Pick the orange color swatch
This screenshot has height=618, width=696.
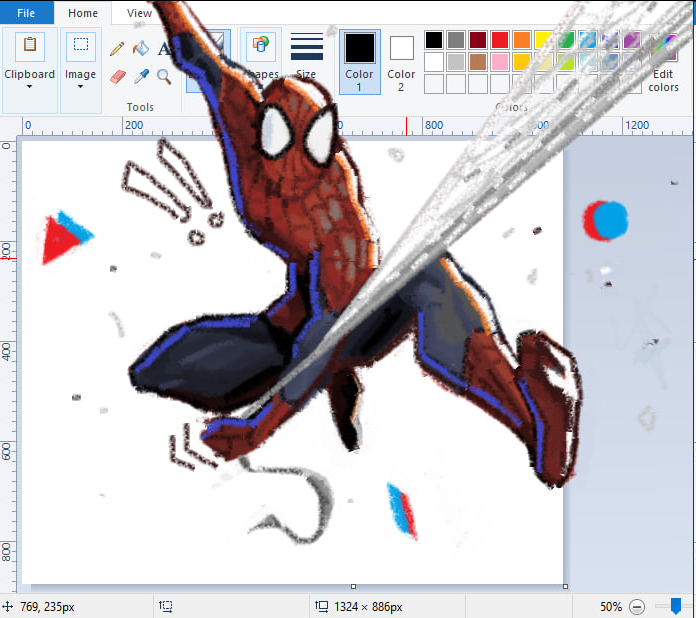522,40
